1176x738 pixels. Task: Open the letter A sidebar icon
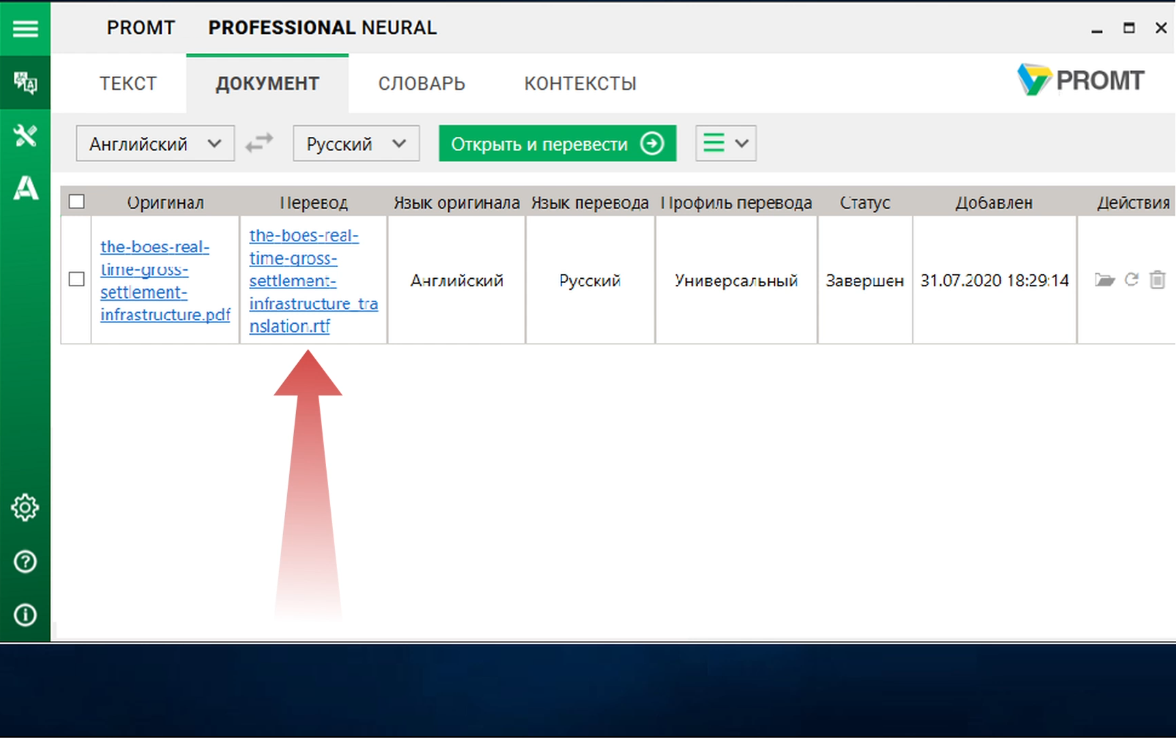[25, 188]
